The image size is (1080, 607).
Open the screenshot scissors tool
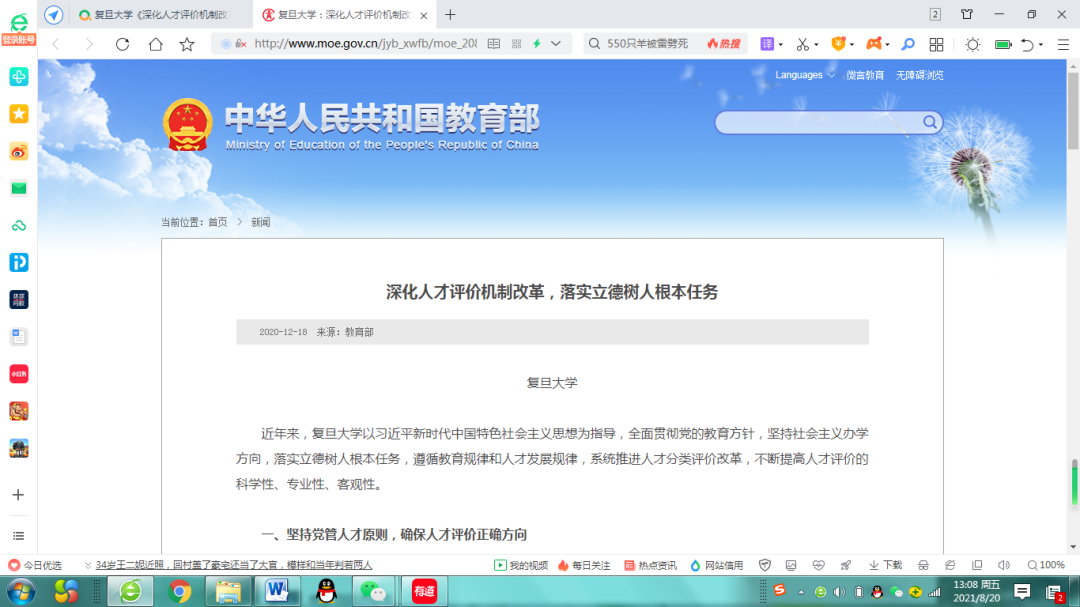point(802,44)
